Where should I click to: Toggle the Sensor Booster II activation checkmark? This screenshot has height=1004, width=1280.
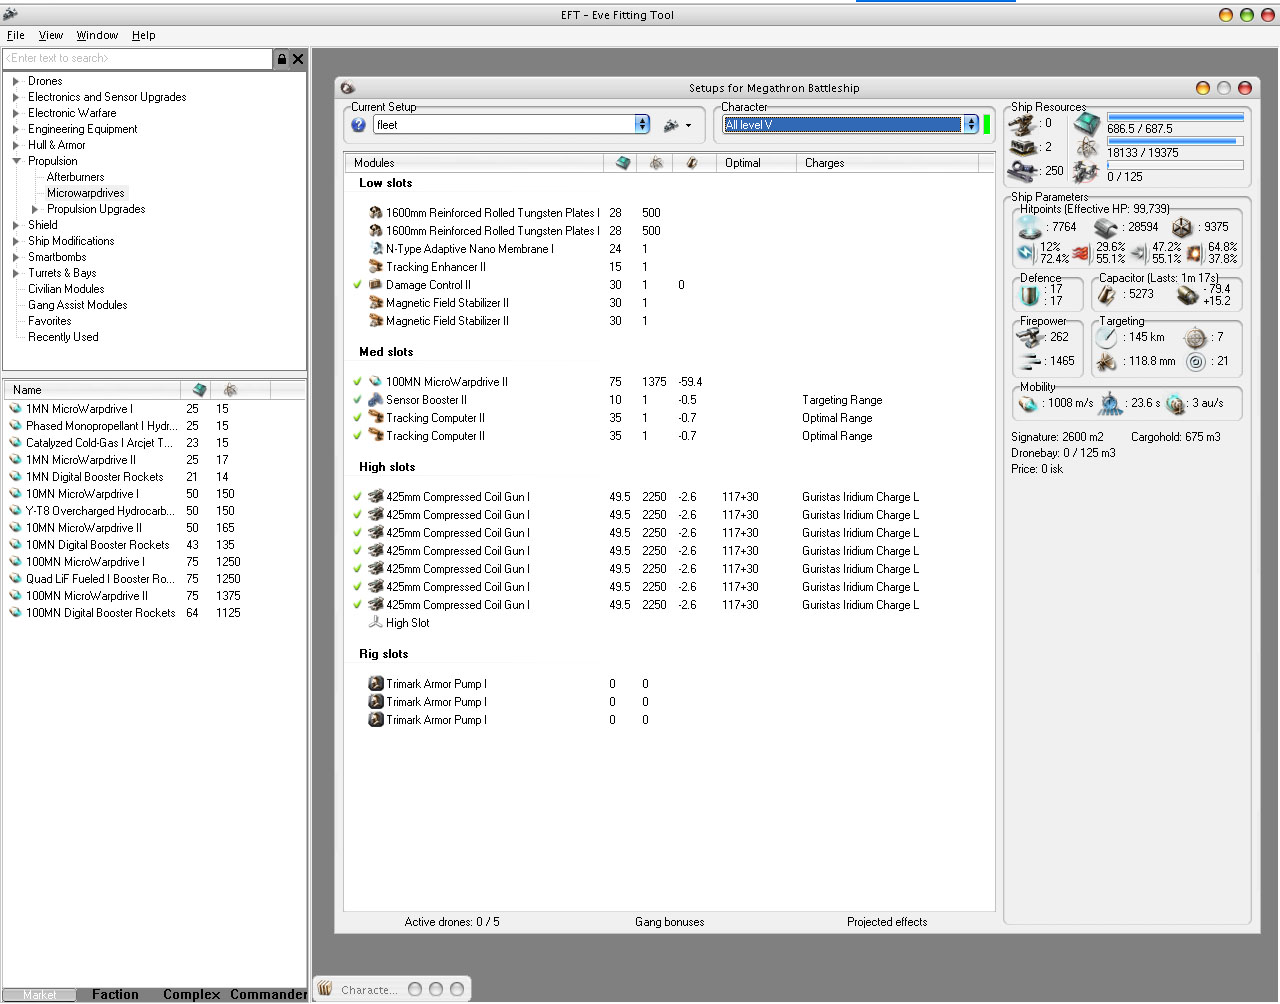point(358,400)
